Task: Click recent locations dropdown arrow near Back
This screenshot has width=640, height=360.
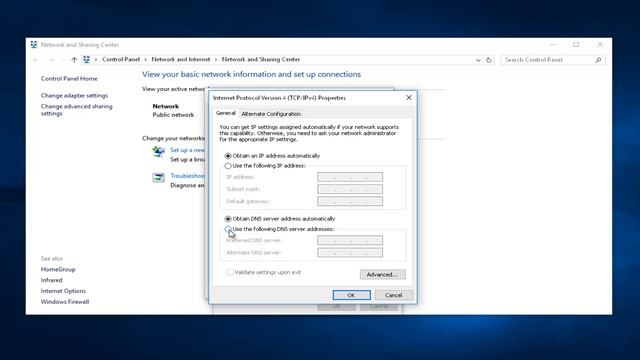Action: [62, 60]
